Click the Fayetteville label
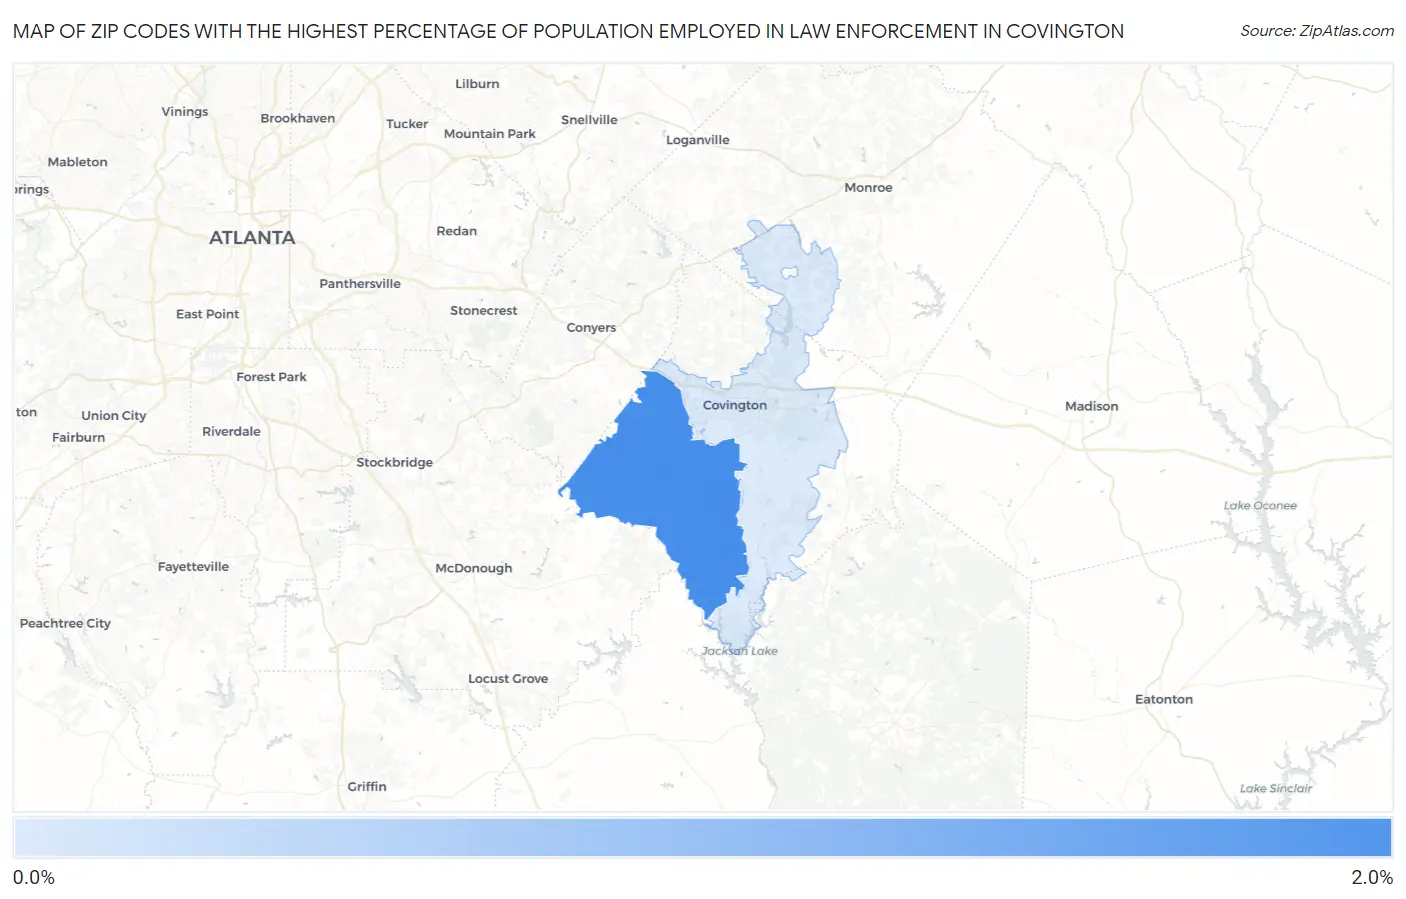Image resolution: width=1406 pixels, height=899 pixels. [x=193, y=567]
